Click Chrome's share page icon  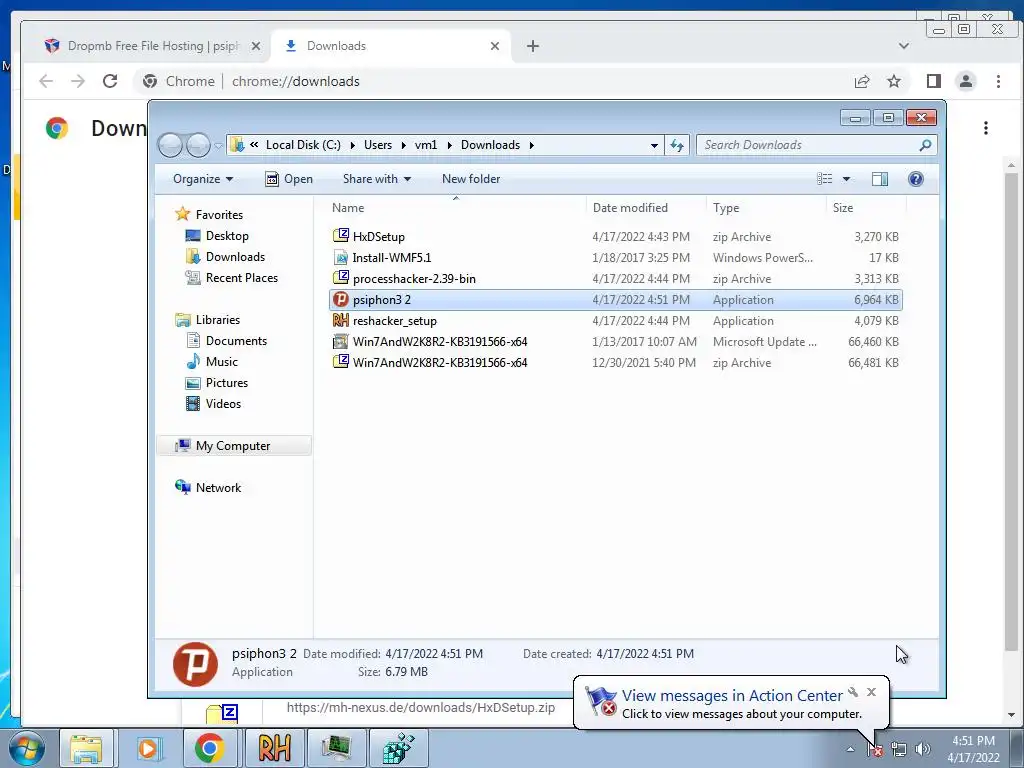click(862, 81)
